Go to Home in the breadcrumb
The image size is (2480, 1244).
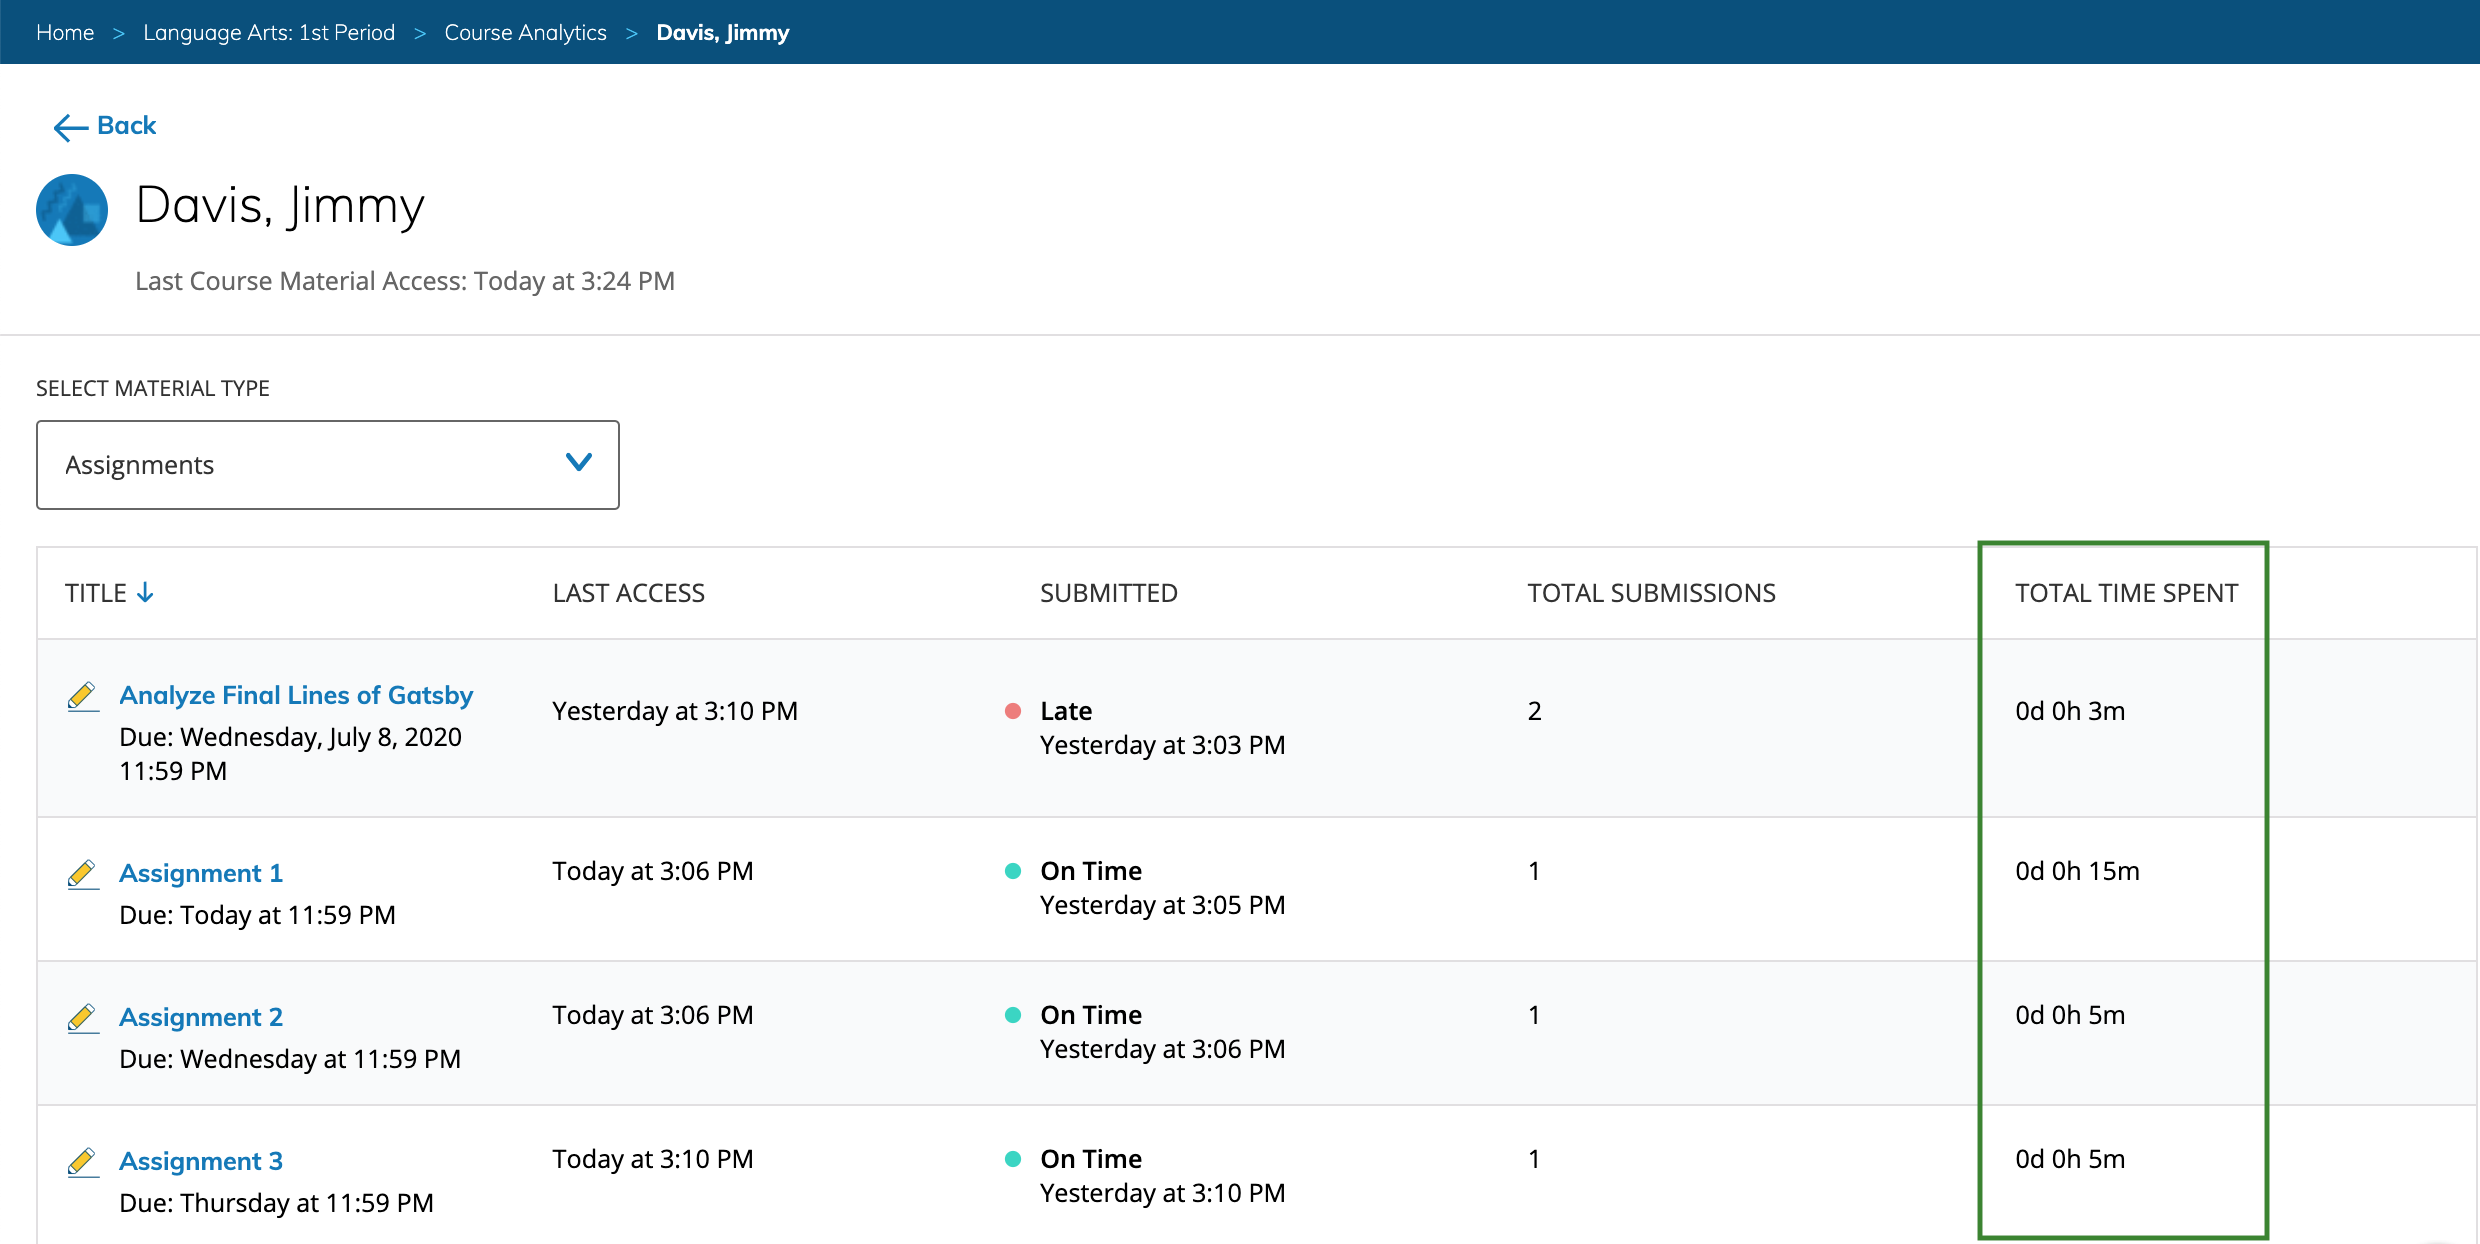point(65,33)
